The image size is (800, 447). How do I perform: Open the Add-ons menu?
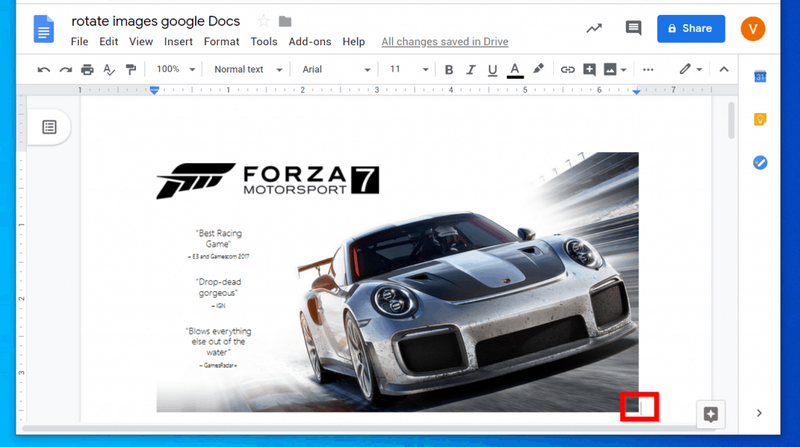(310, 42)
